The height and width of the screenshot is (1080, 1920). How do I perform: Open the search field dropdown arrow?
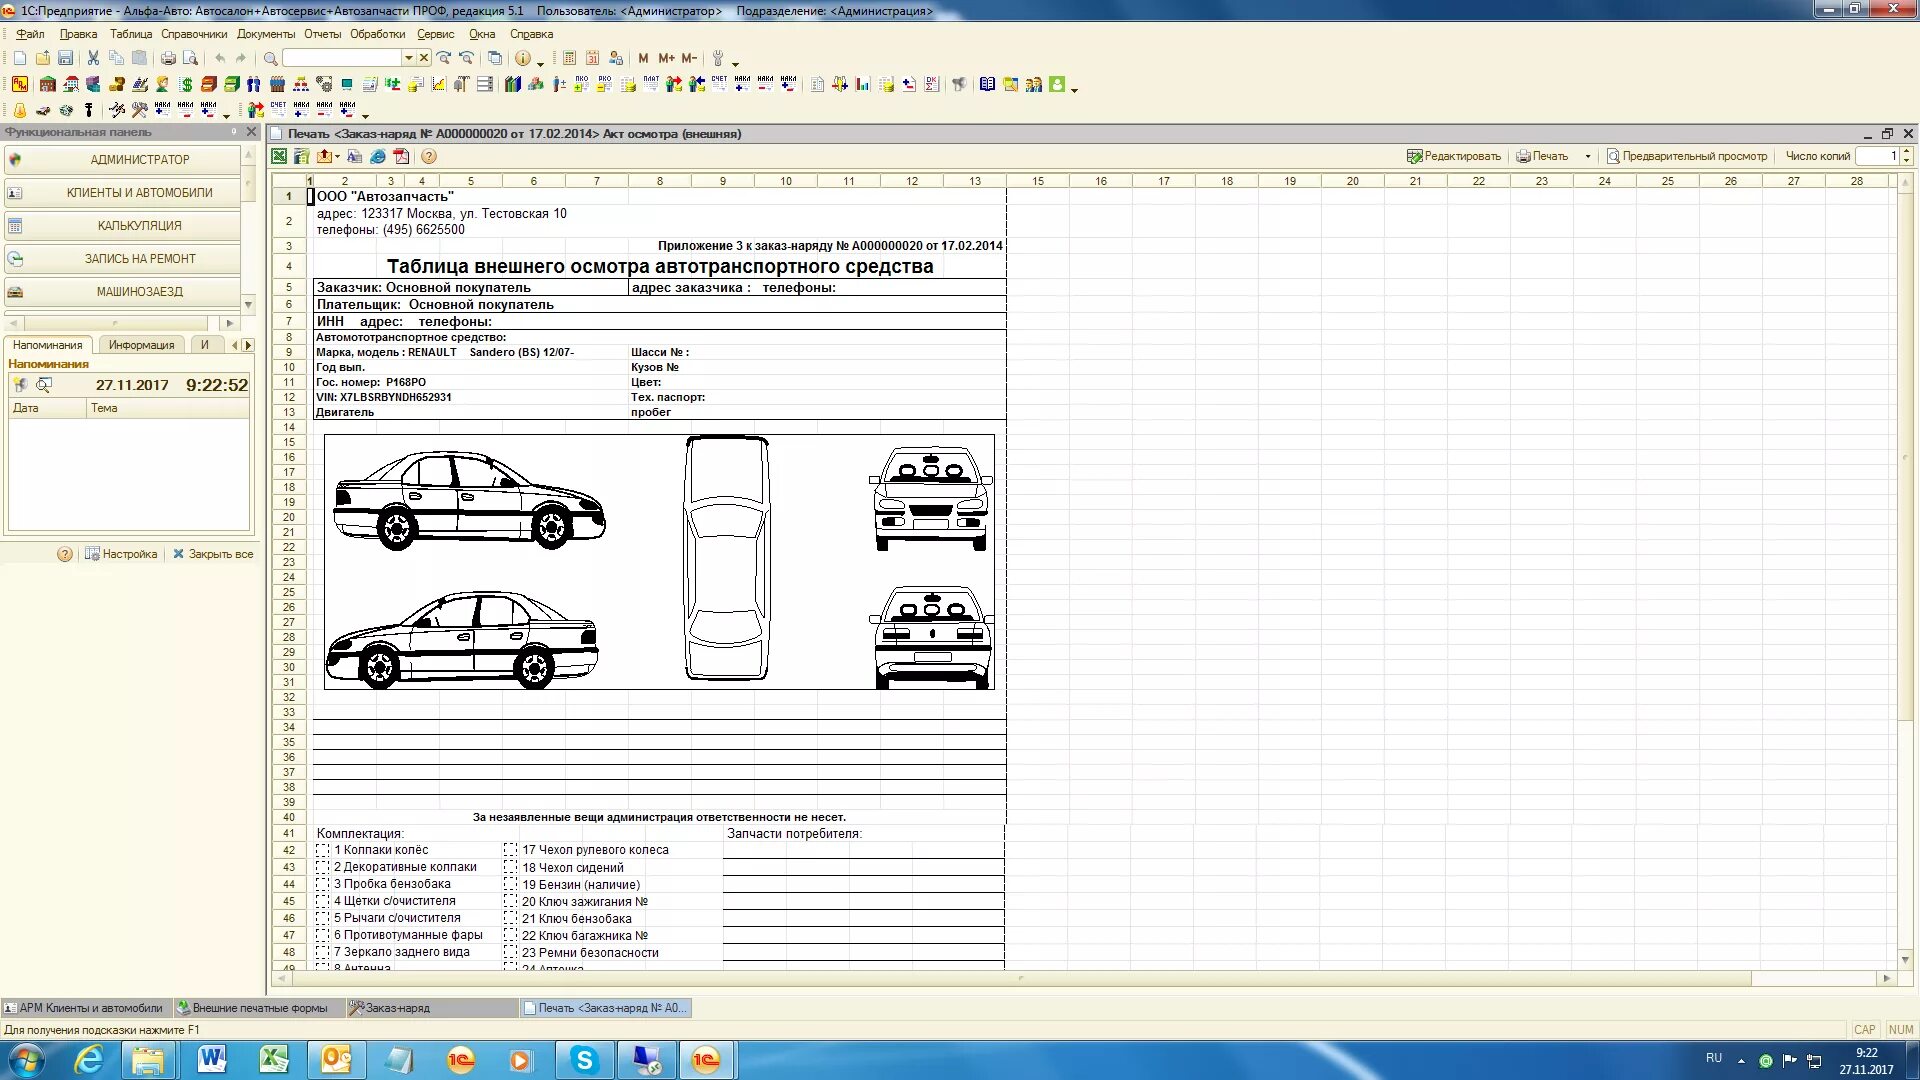[x=408, y=58]
